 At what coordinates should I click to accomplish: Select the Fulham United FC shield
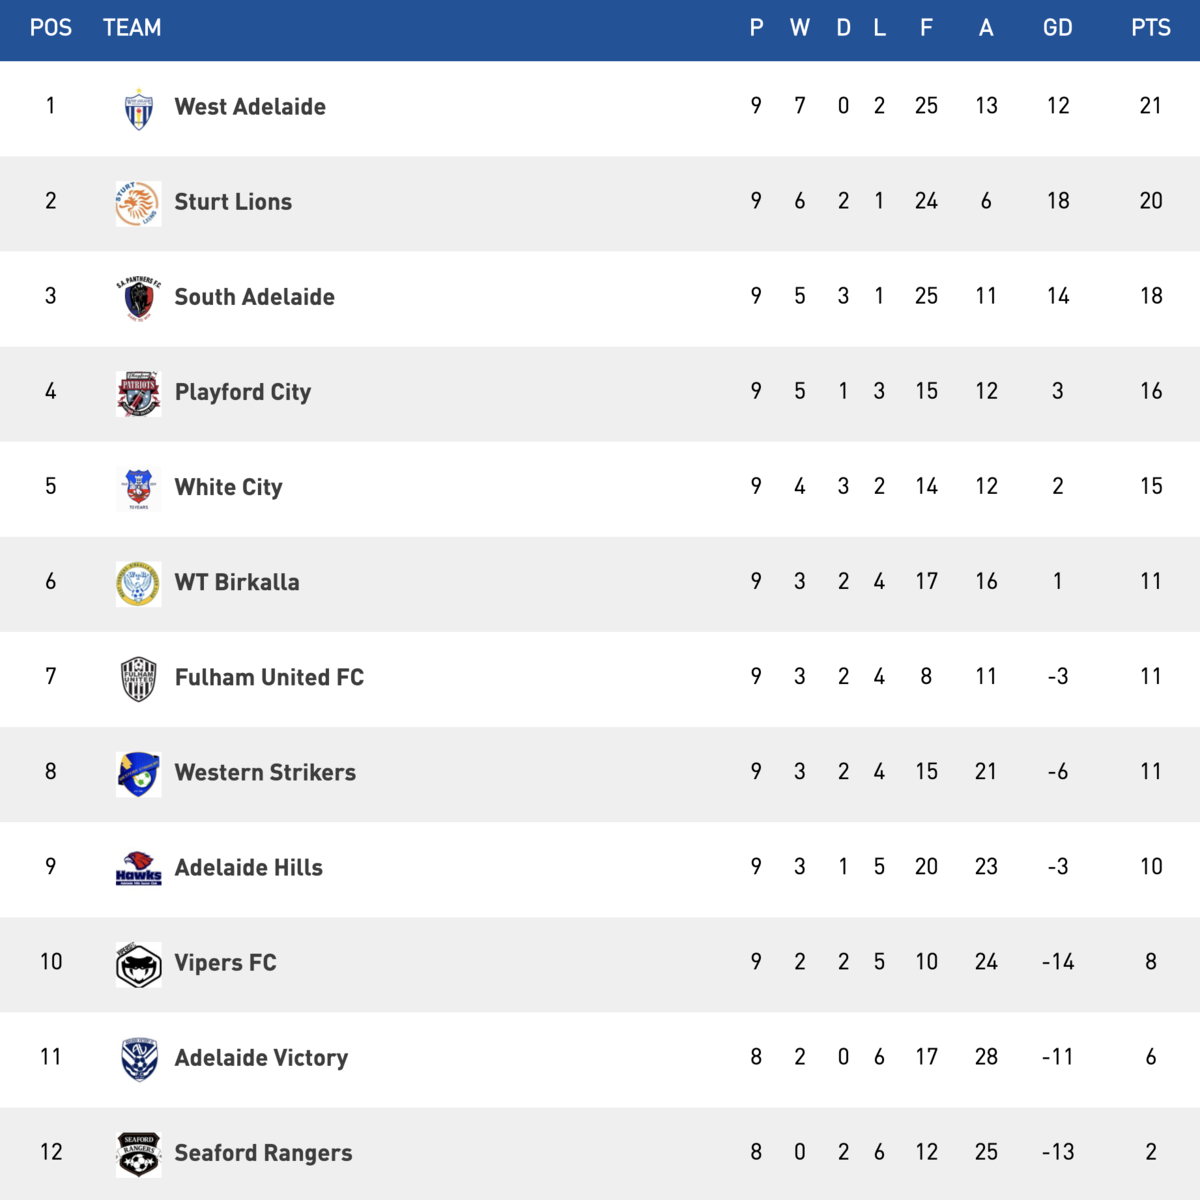tap(138, 678)
